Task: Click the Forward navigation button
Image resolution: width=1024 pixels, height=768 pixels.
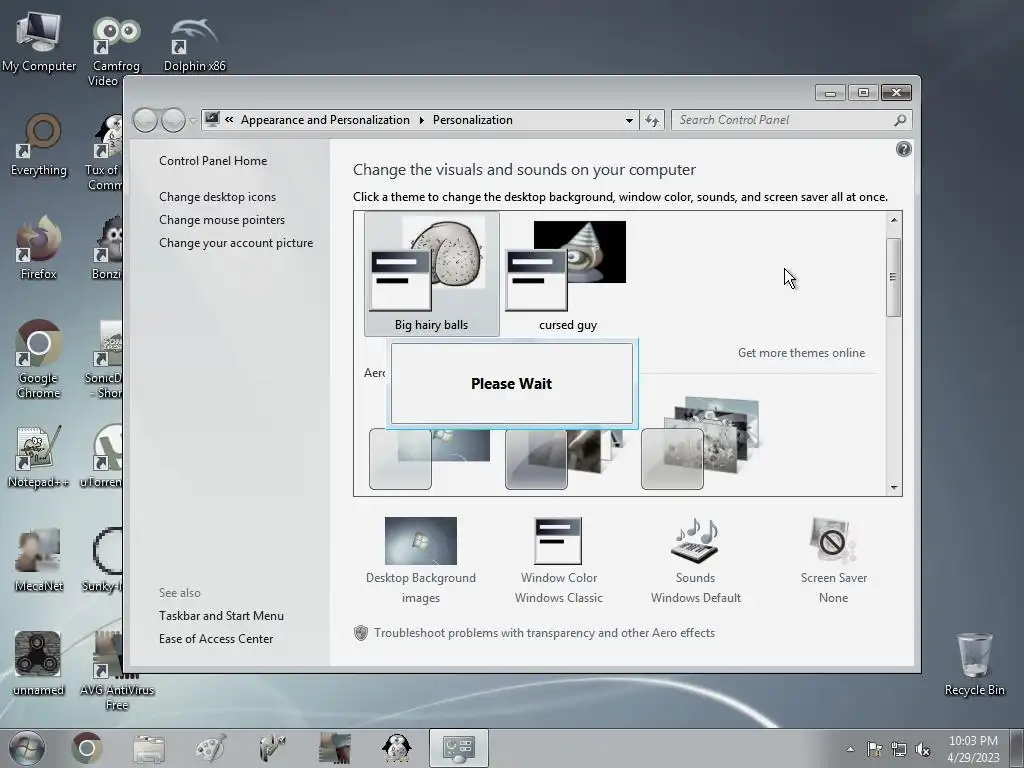Action: [x=173, y=120]
